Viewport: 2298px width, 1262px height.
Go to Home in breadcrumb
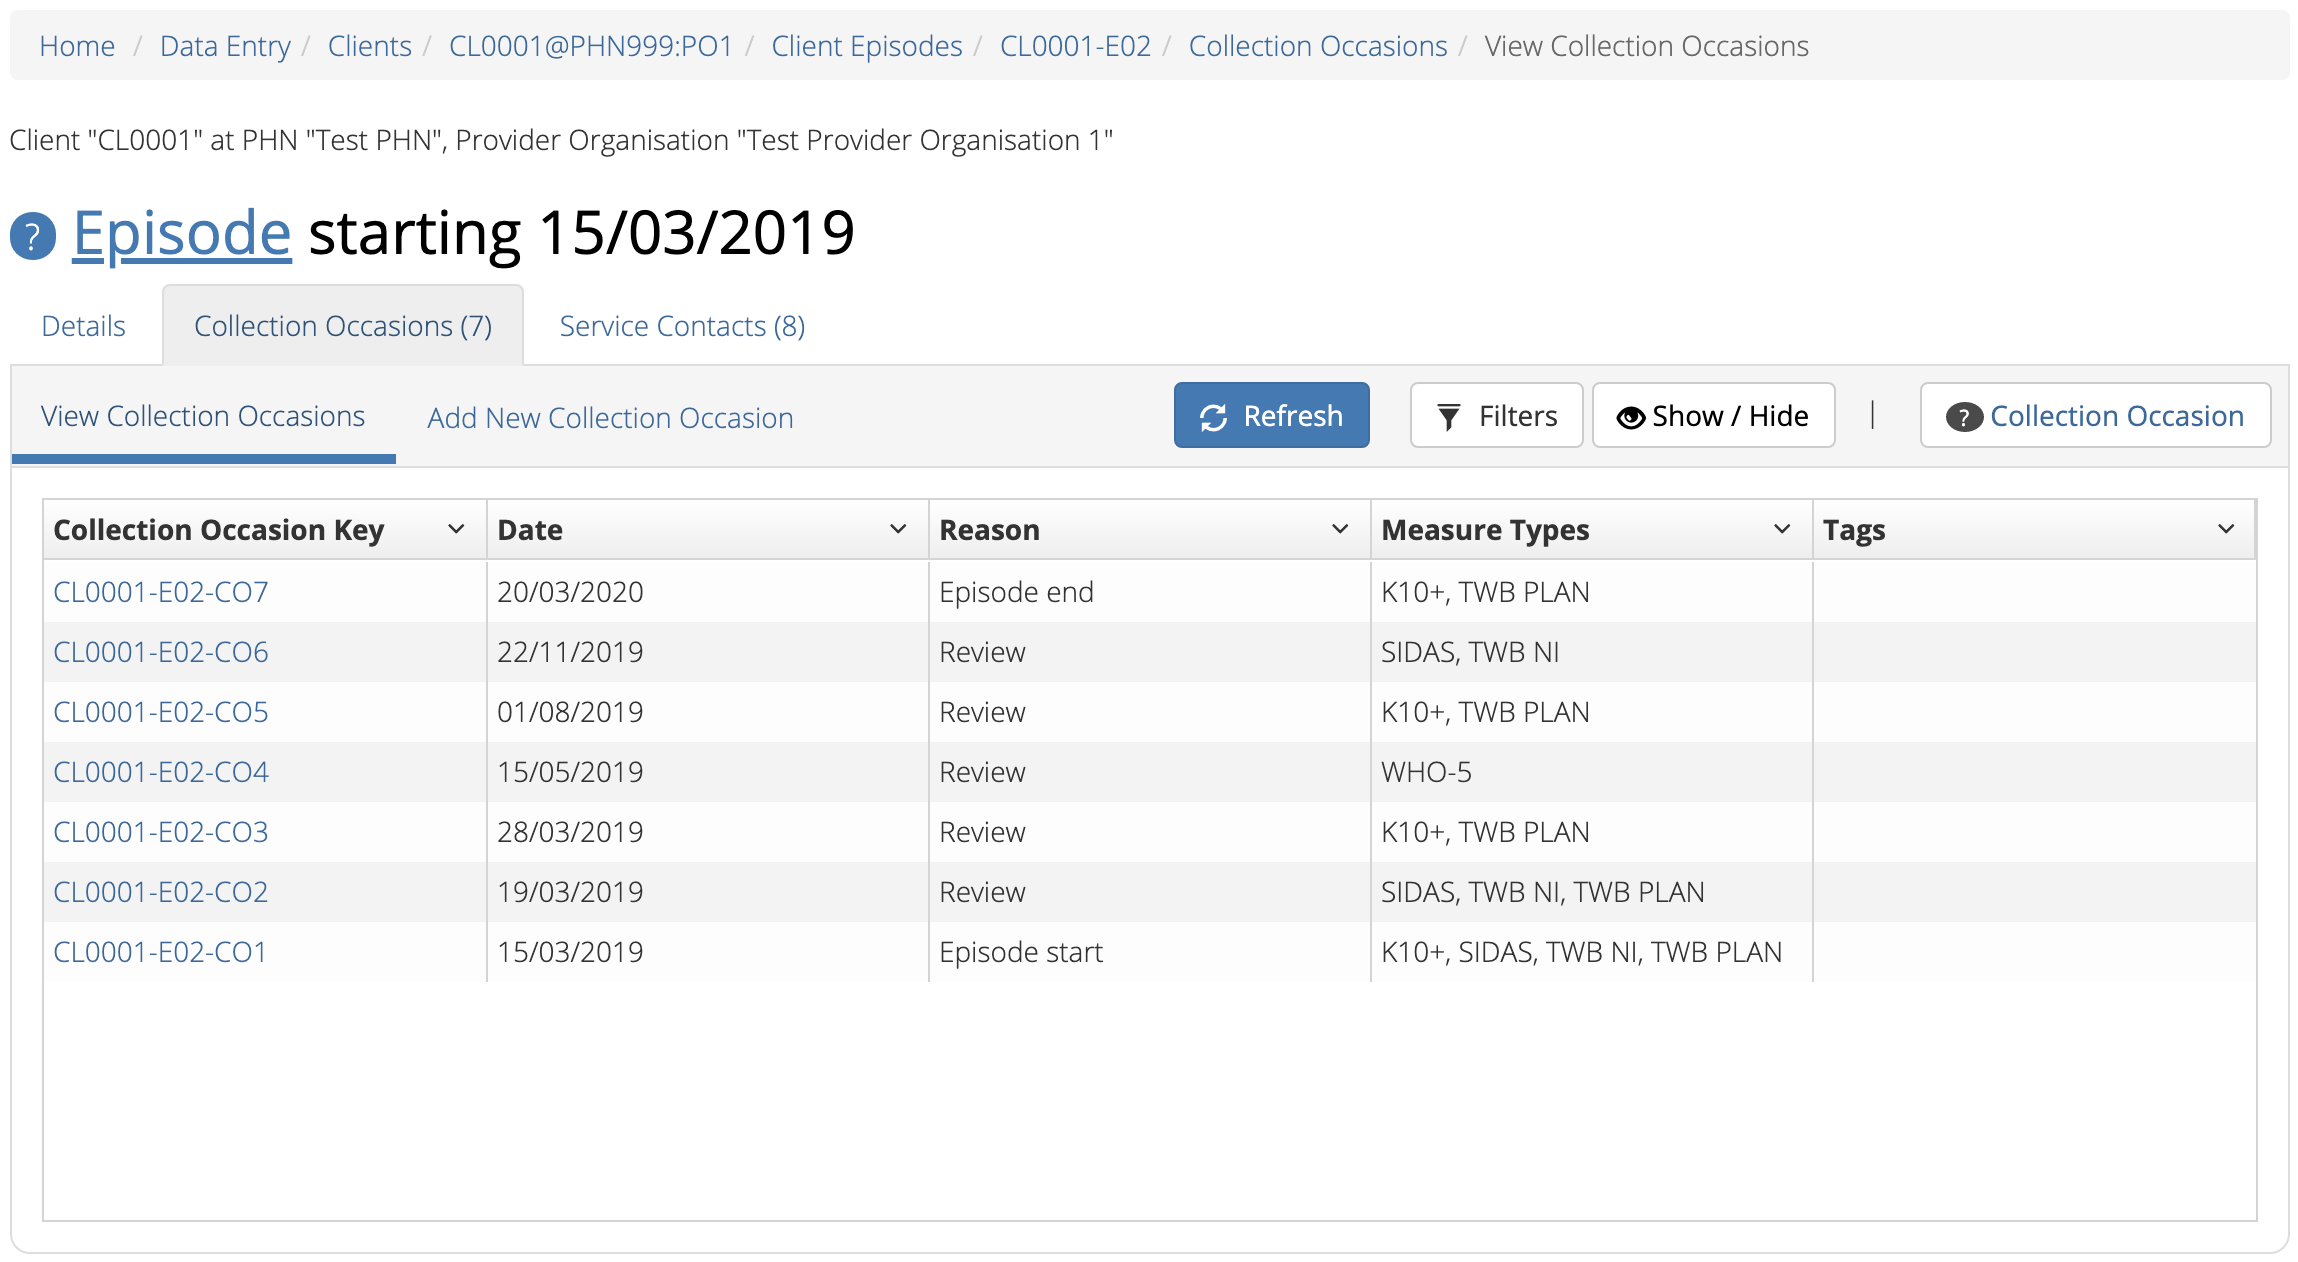(x=77, y=46)
